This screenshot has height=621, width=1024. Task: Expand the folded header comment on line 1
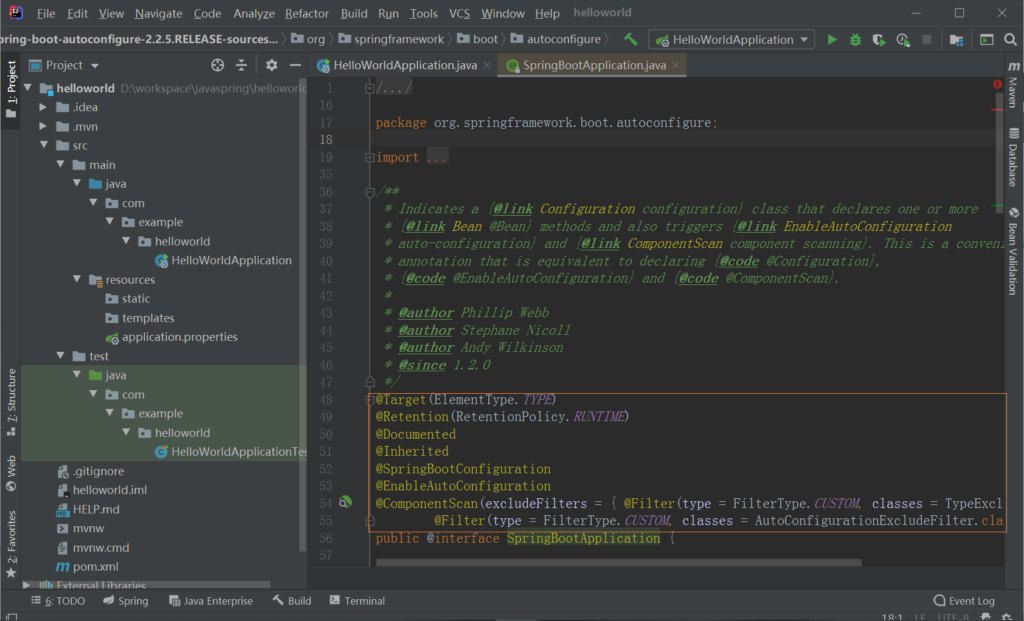tap(370, 88)
